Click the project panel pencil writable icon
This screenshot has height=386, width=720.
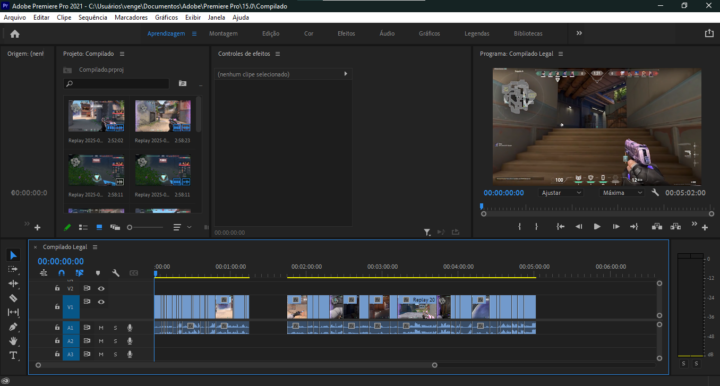click(x=68, y=227)
